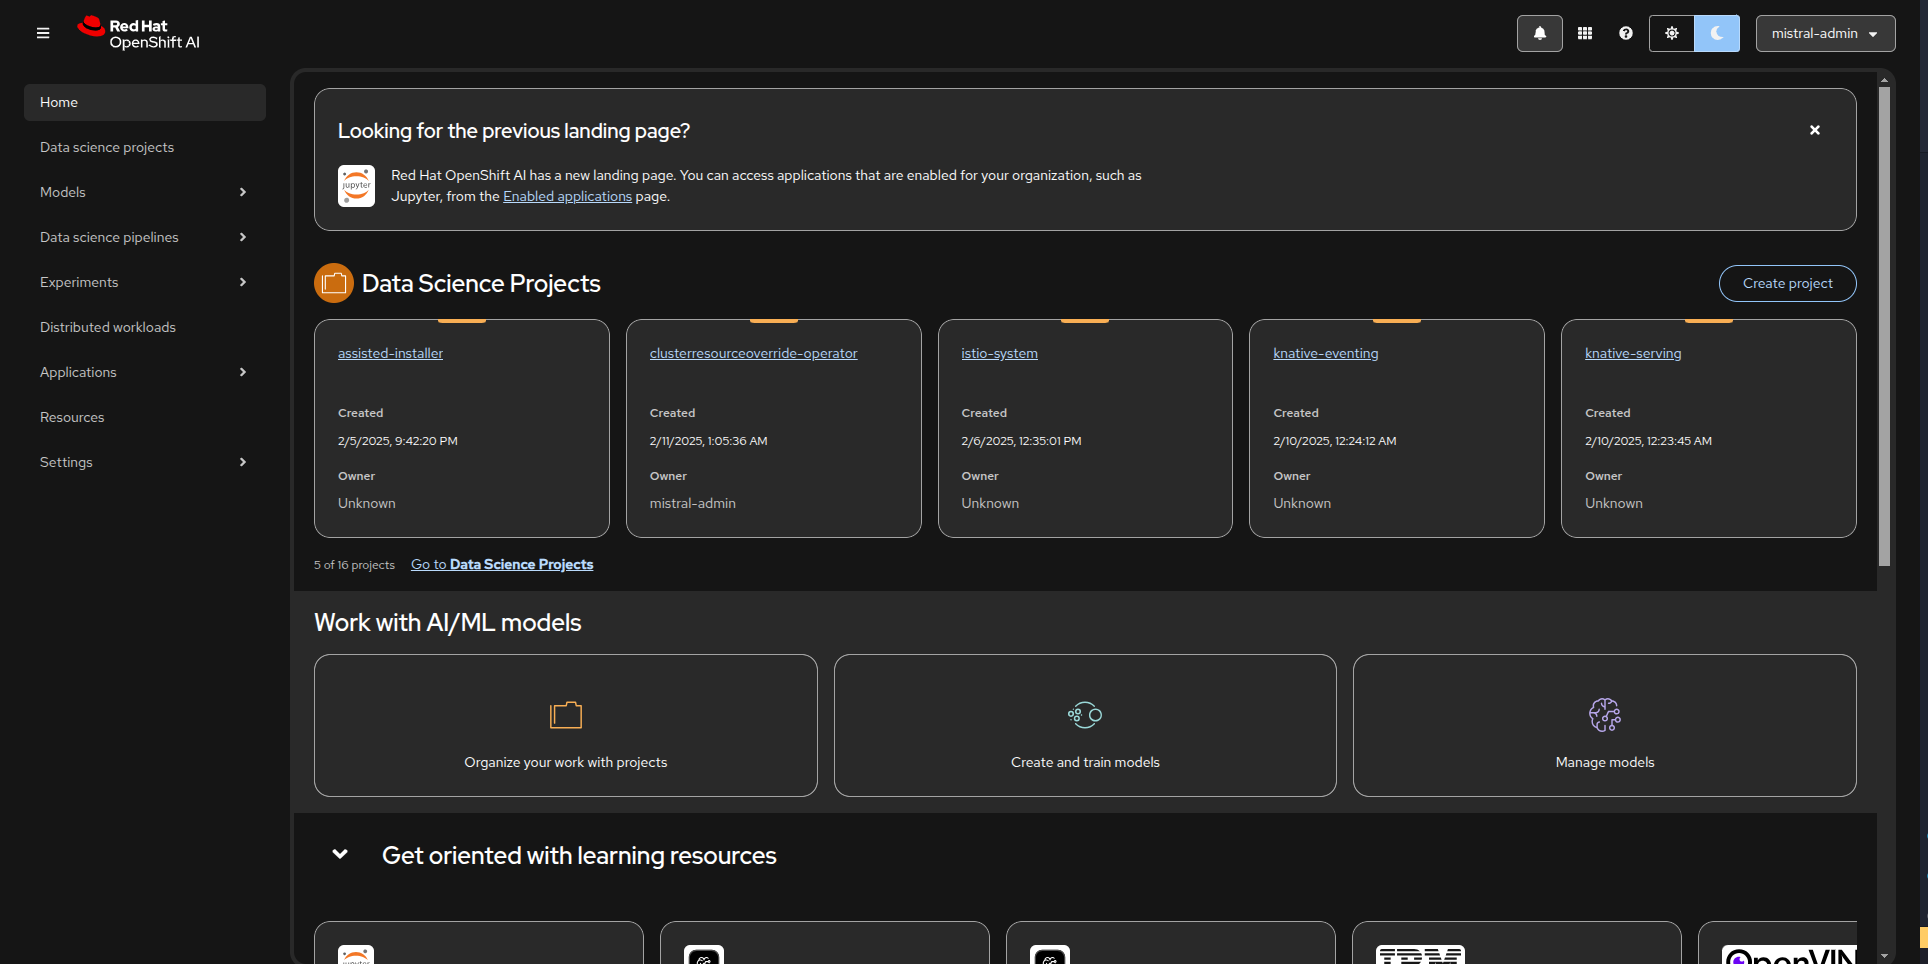The image size is (1928, 964).
Task: Click the Jupyter icon in the banner
Action: (x=356, y=186)
